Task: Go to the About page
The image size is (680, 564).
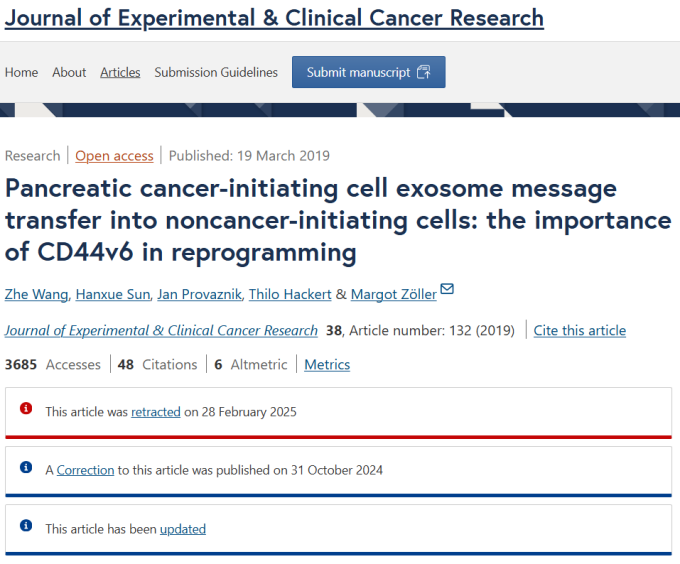Action: pos(69,72)
